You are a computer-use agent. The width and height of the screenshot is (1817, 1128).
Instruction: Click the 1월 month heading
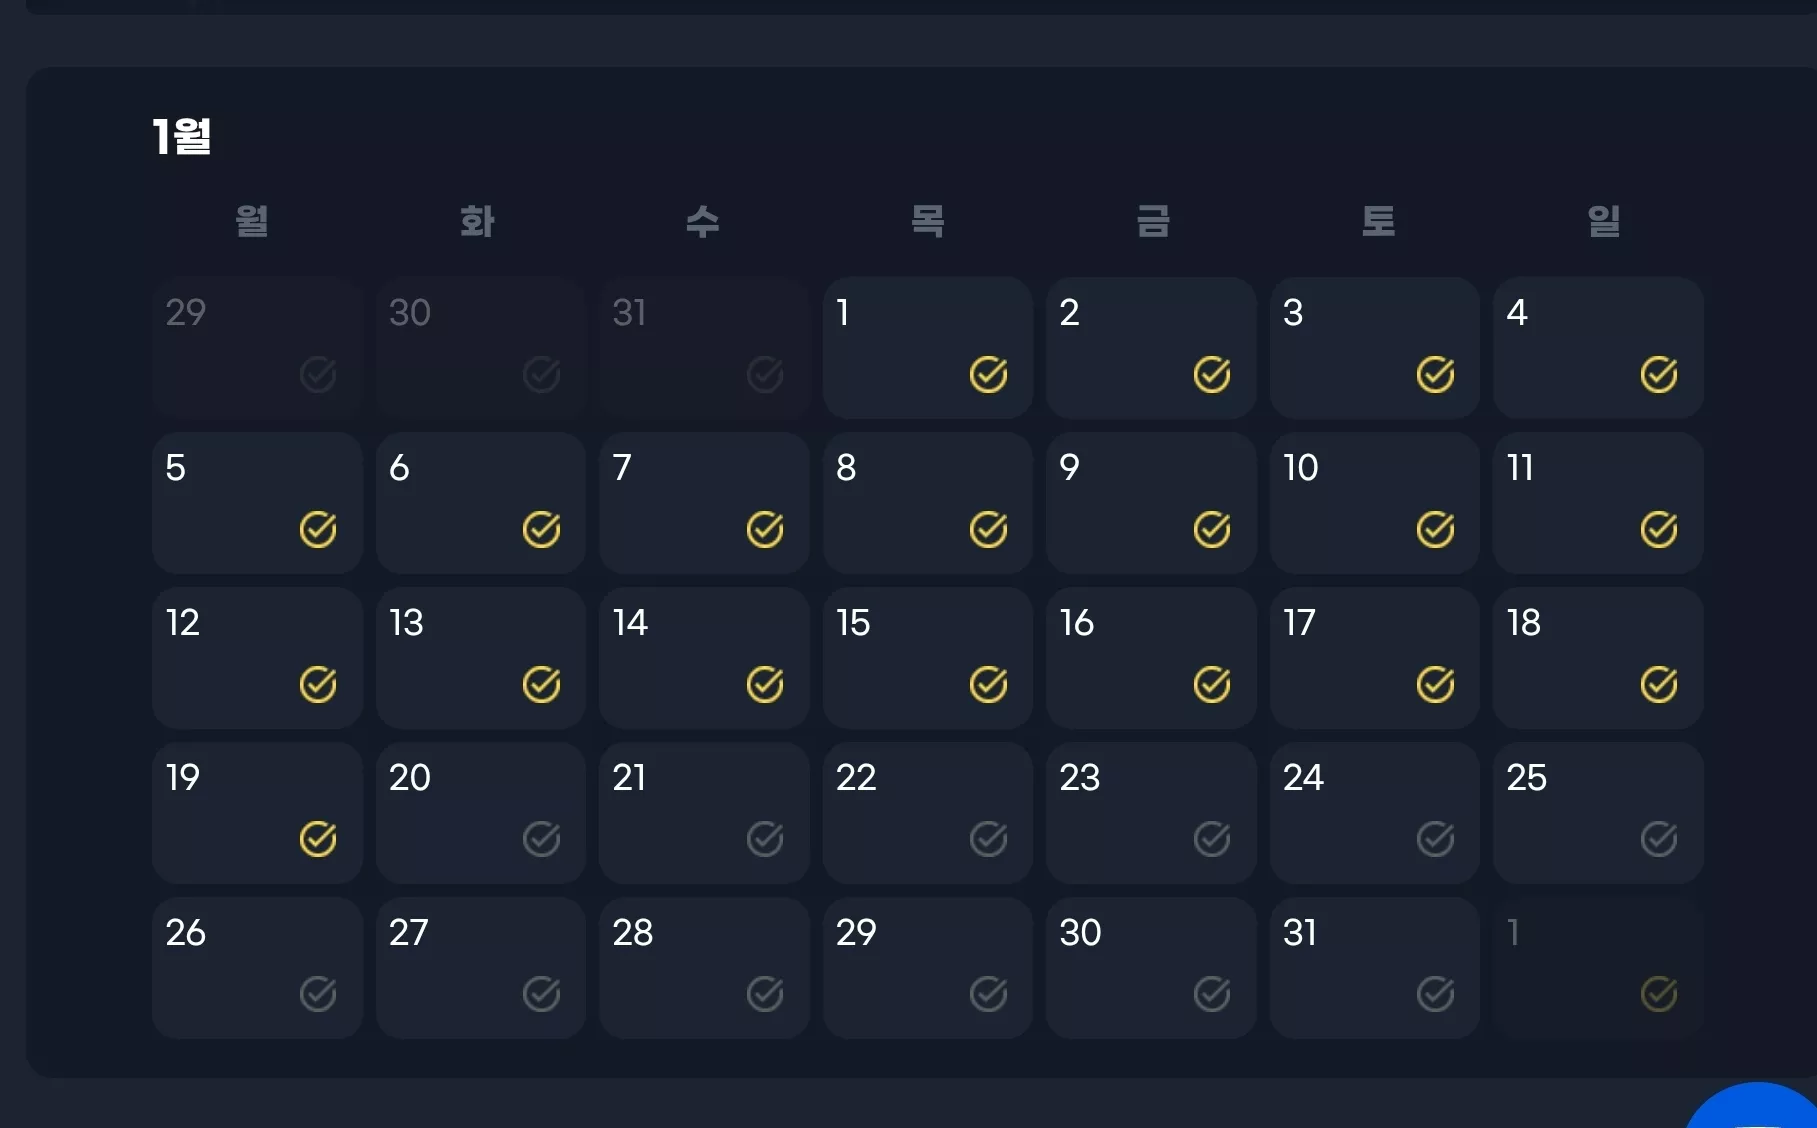coord(182,136)
